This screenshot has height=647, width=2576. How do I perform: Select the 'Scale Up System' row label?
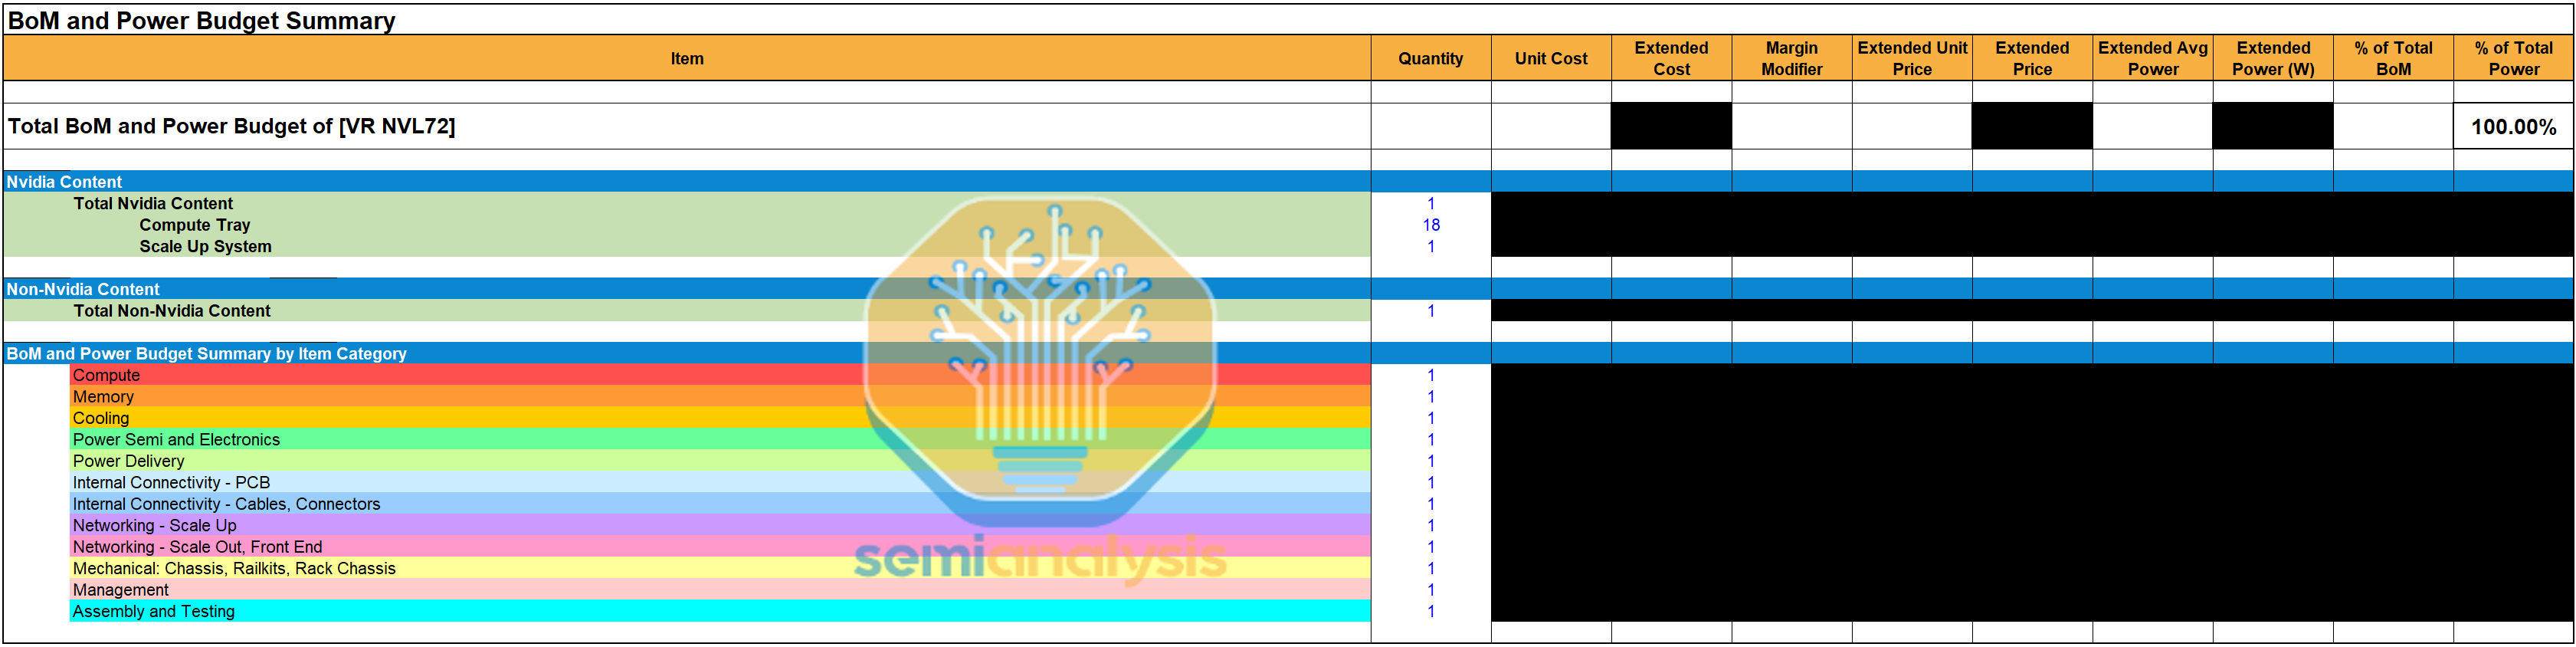pos(205,246)
